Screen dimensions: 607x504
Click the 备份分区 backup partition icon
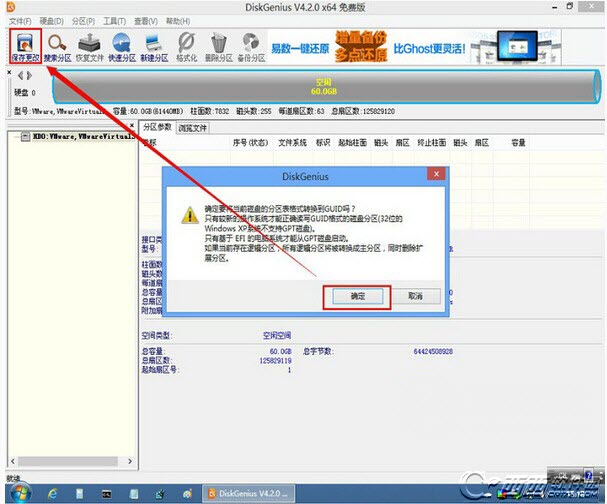coord(251,46)
